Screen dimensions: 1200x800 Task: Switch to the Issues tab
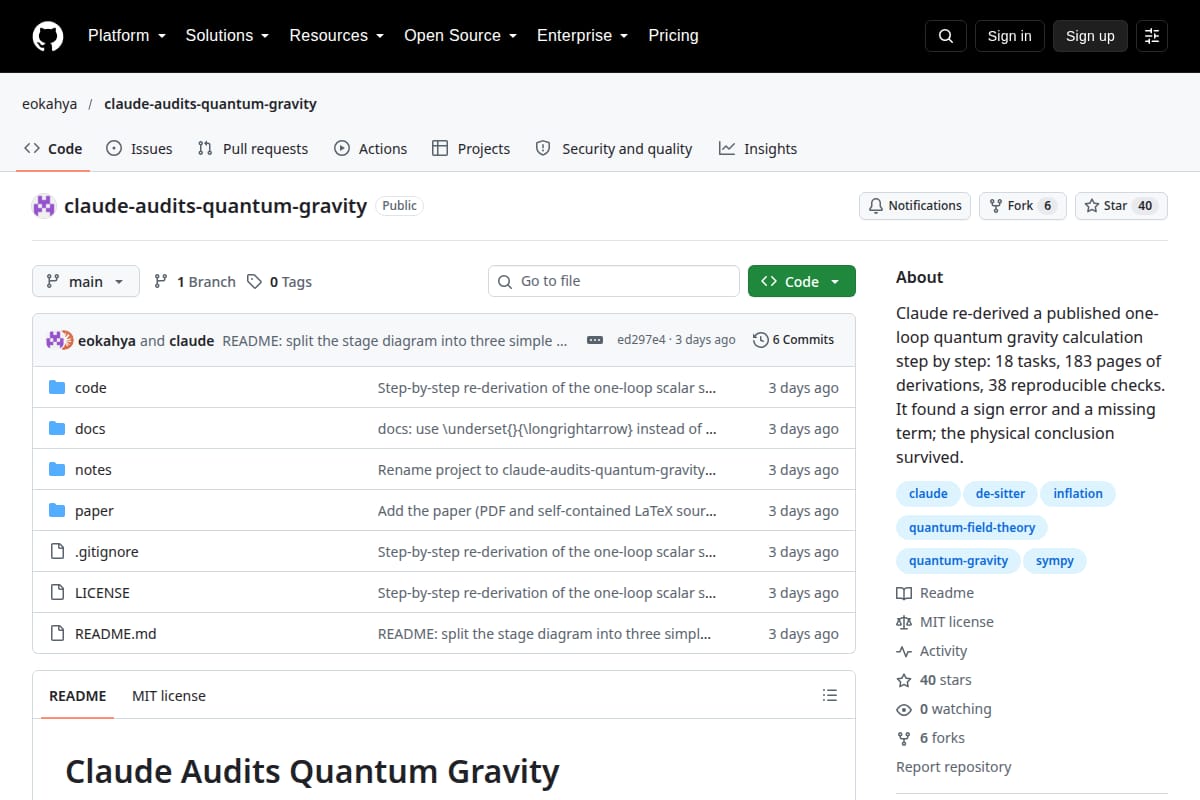[x=139, y=149]
